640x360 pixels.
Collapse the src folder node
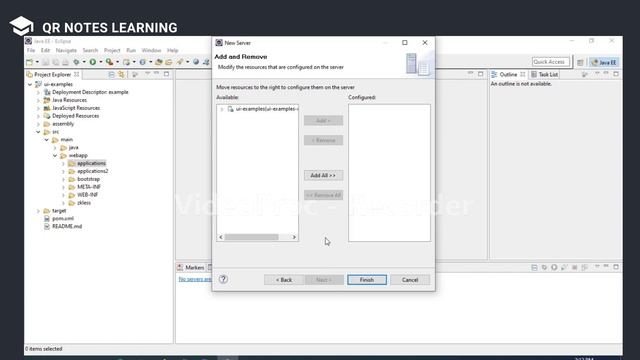[38, 132]
